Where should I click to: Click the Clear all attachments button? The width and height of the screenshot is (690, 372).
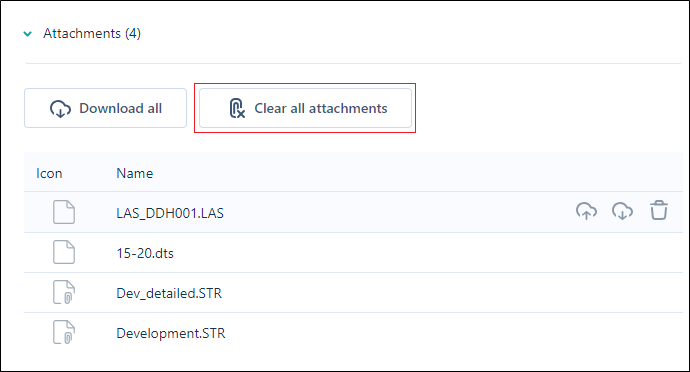pyautogui.click(x=305, y=108)
